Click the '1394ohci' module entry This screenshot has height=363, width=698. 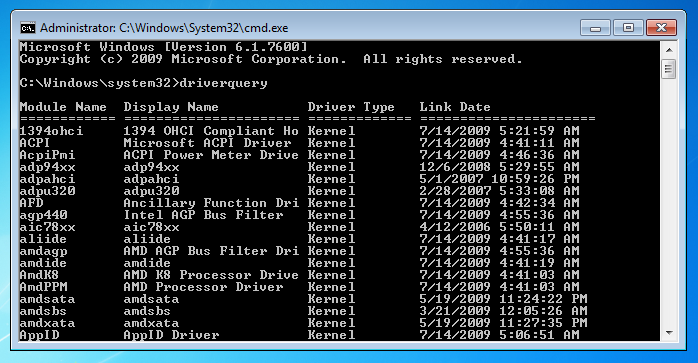point(51,131)
